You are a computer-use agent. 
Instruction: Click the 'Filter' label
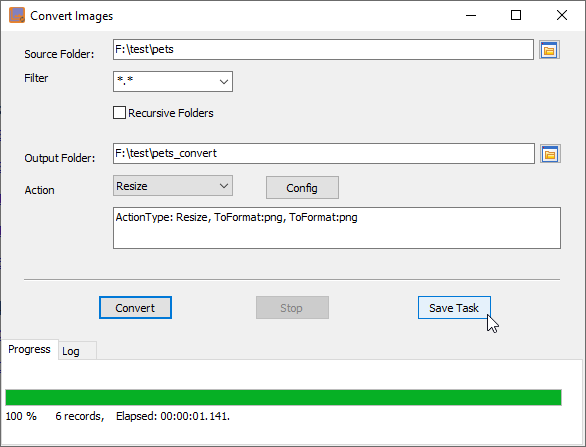tap(36, 78)
